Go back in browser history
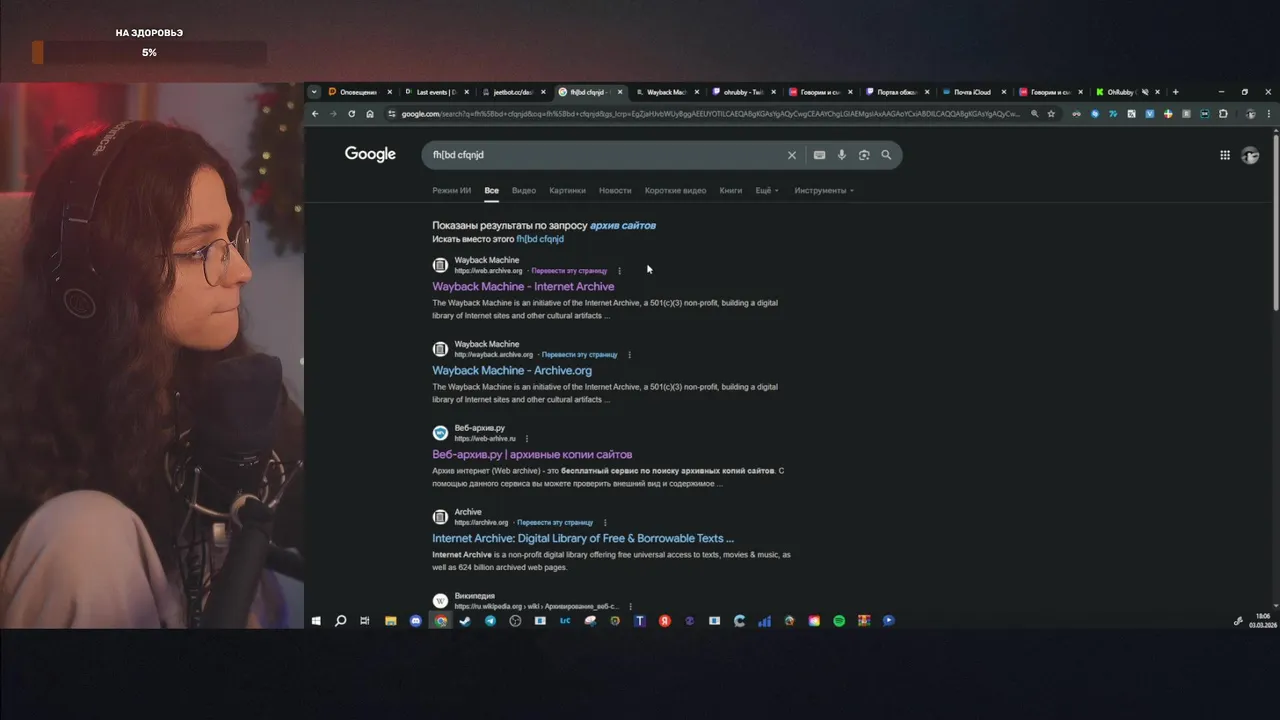Image resolution: width=1280 pixels, height=720 pixels. coord(315,114)
